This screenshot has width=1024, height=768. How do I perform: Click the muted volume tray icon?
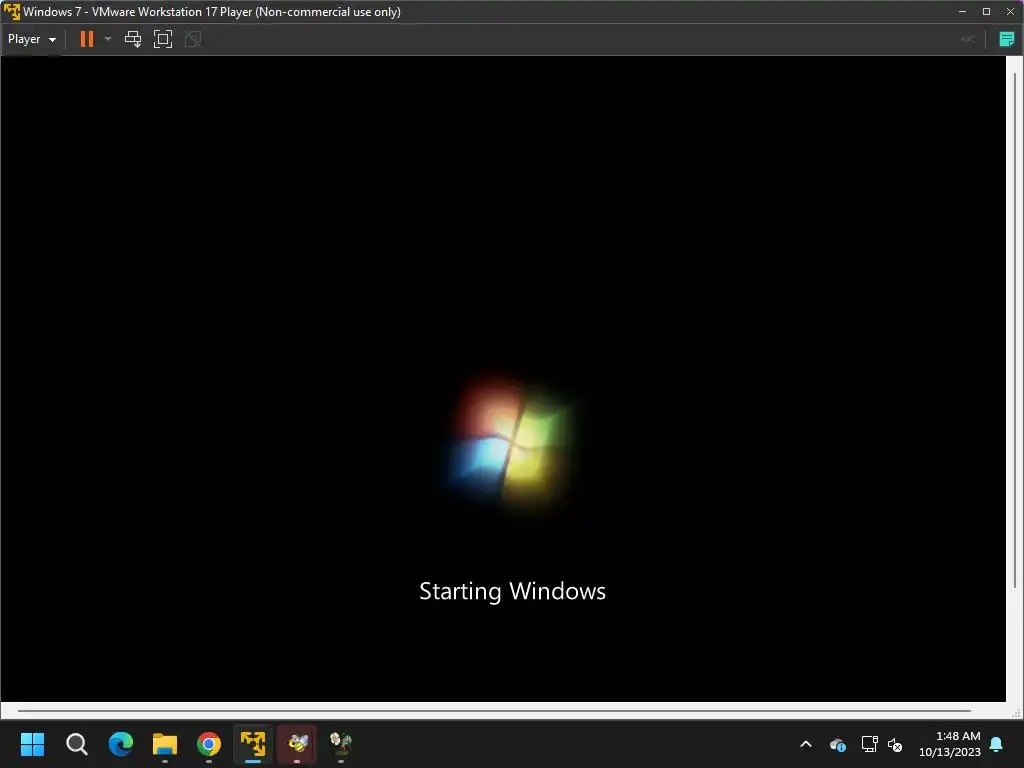(x=895, y=744)
